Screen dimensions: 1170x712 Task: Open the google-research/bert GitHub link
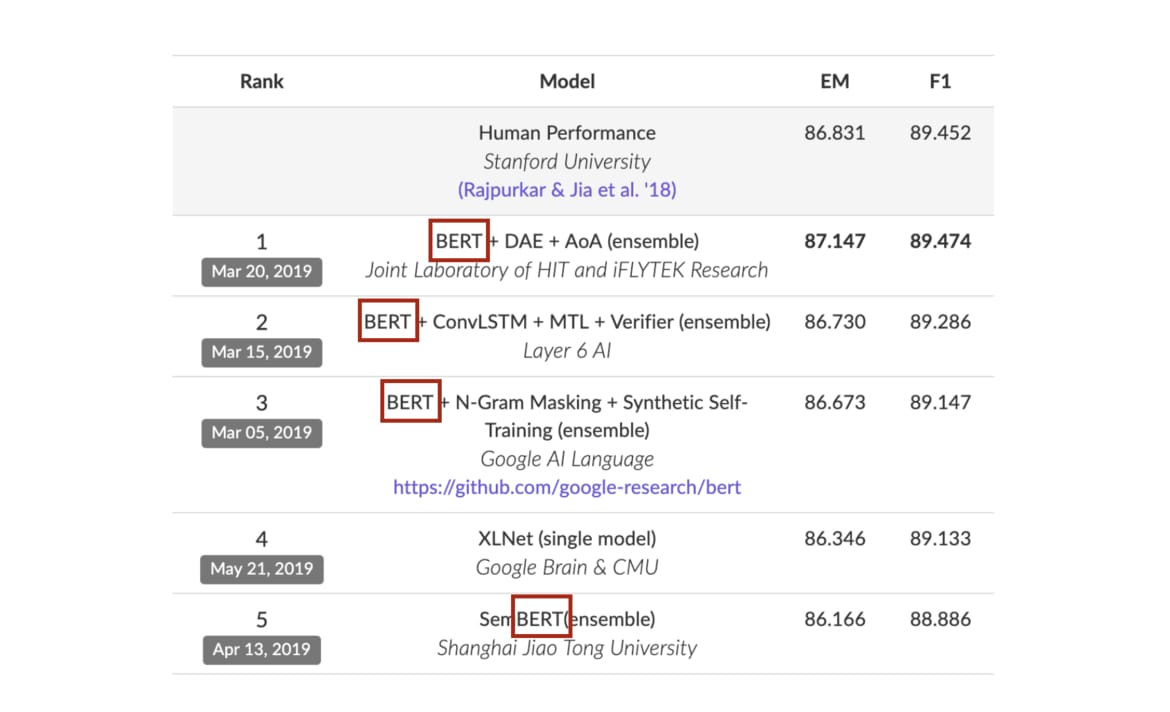(x=567, y=488)
